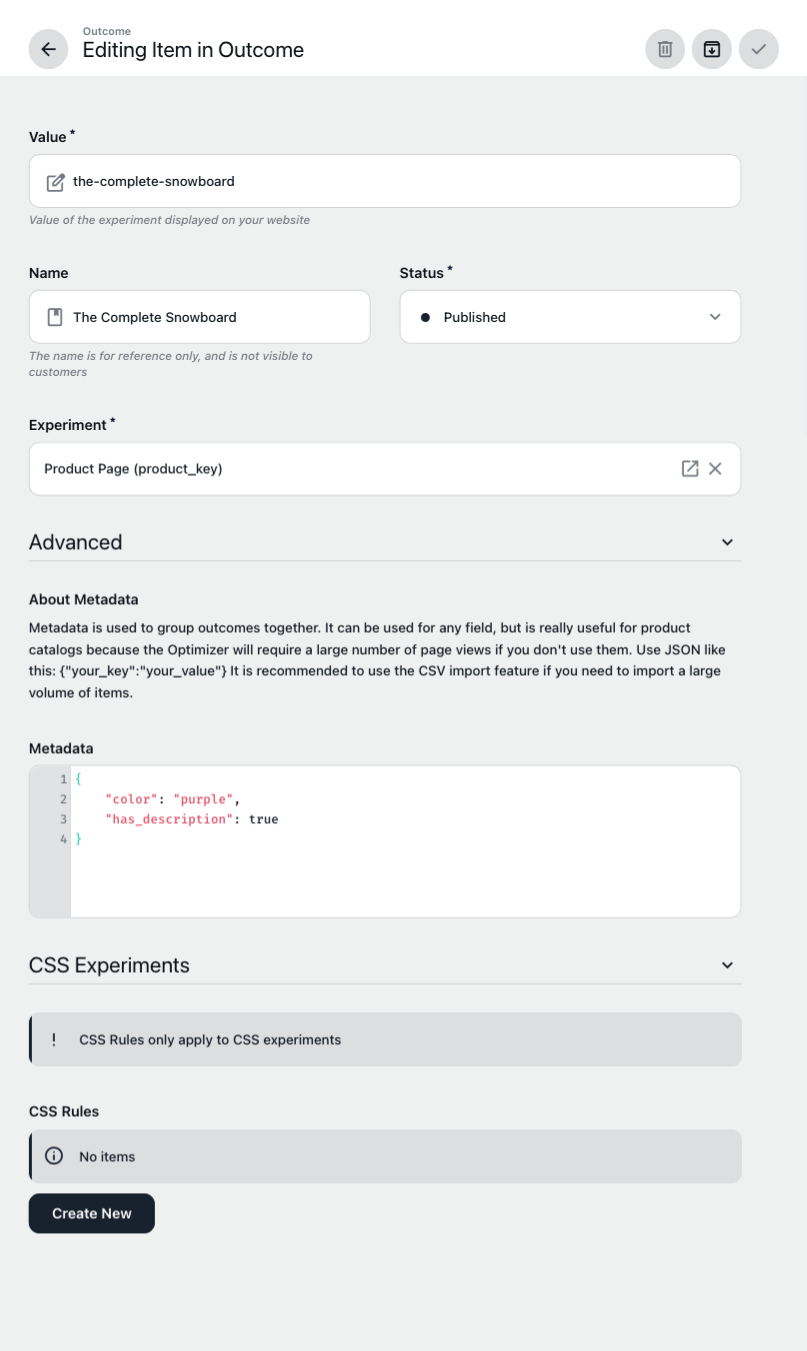Collapse the CSS Experiments section

pos(727,965)
